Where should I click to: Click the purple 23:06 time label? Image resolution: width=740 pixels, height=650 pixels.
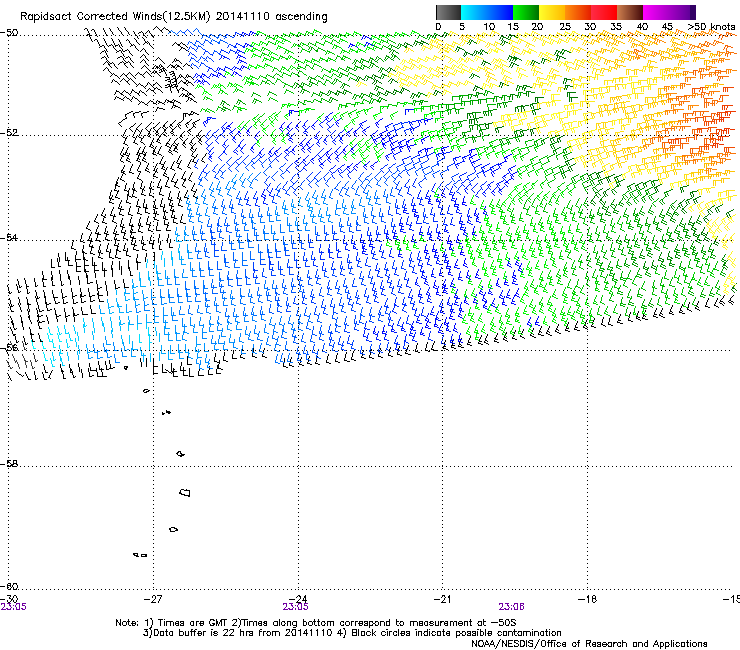coord(512,607)
